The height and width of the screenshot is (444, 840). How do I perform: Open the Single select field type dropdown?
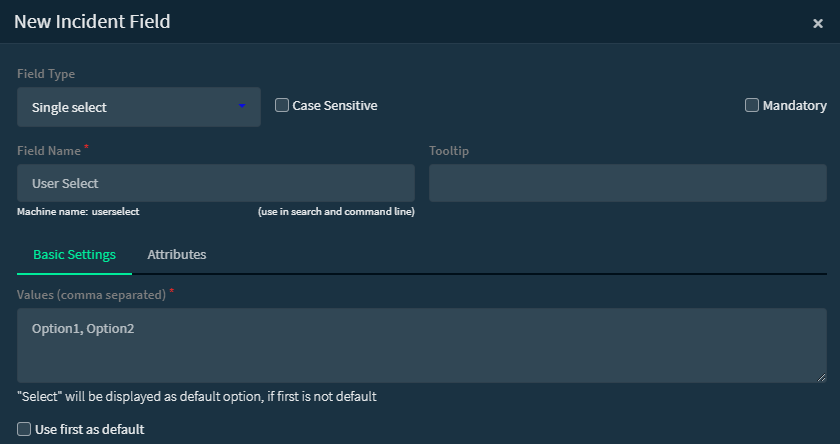[x=138, y=107]
